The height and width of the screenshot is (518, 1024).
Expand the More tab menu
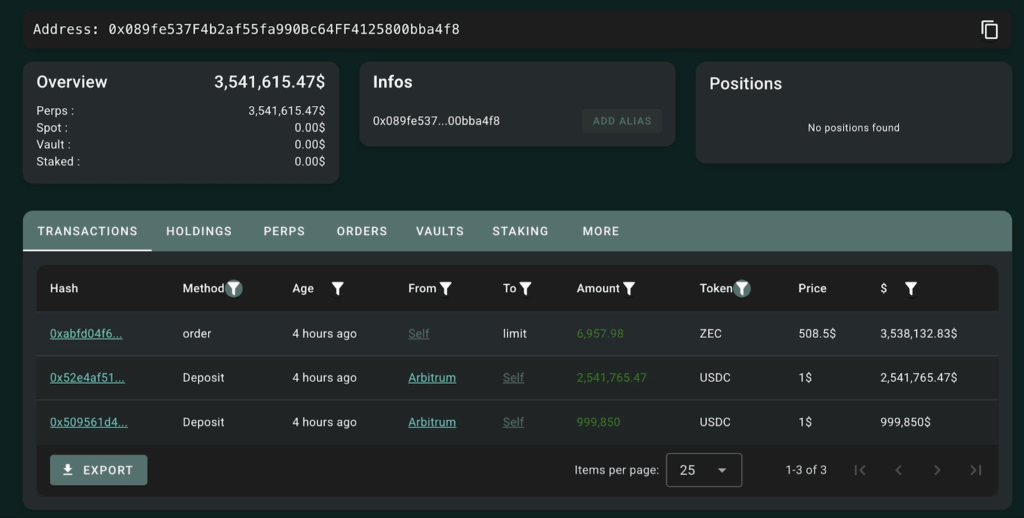pos(601,231)
